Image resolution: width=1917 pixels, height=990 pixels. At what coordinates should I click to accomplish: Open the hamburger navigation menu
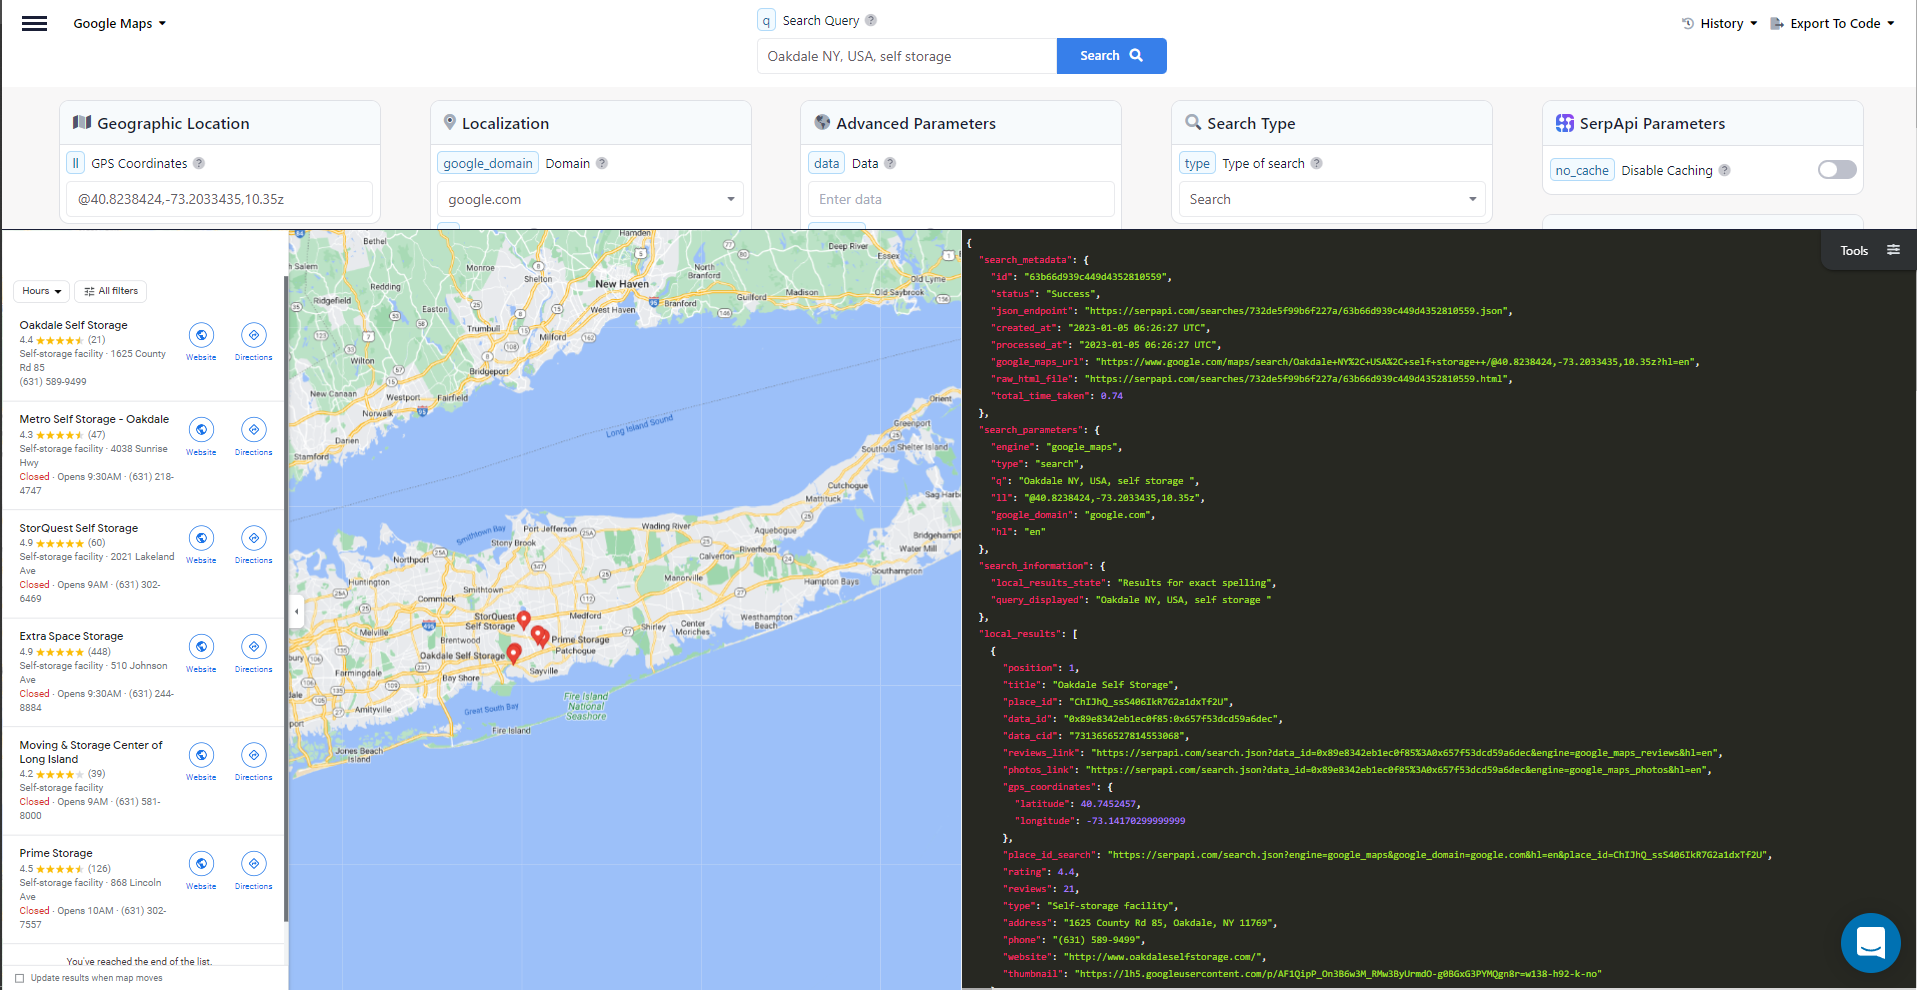click(x=34, y=23)
